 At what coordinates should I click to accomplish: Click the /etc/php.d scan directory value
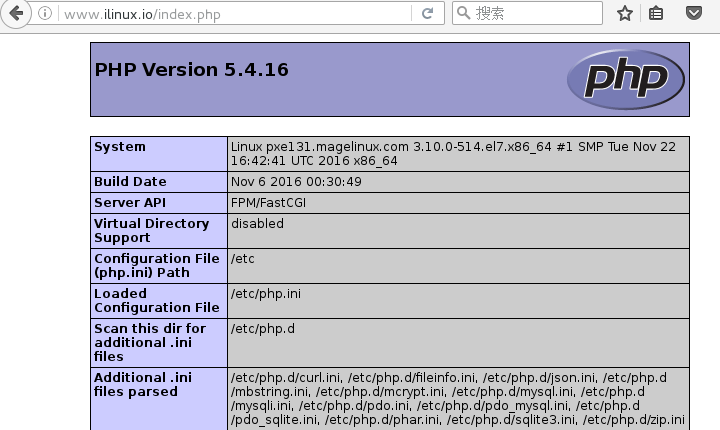pos(261,329)
